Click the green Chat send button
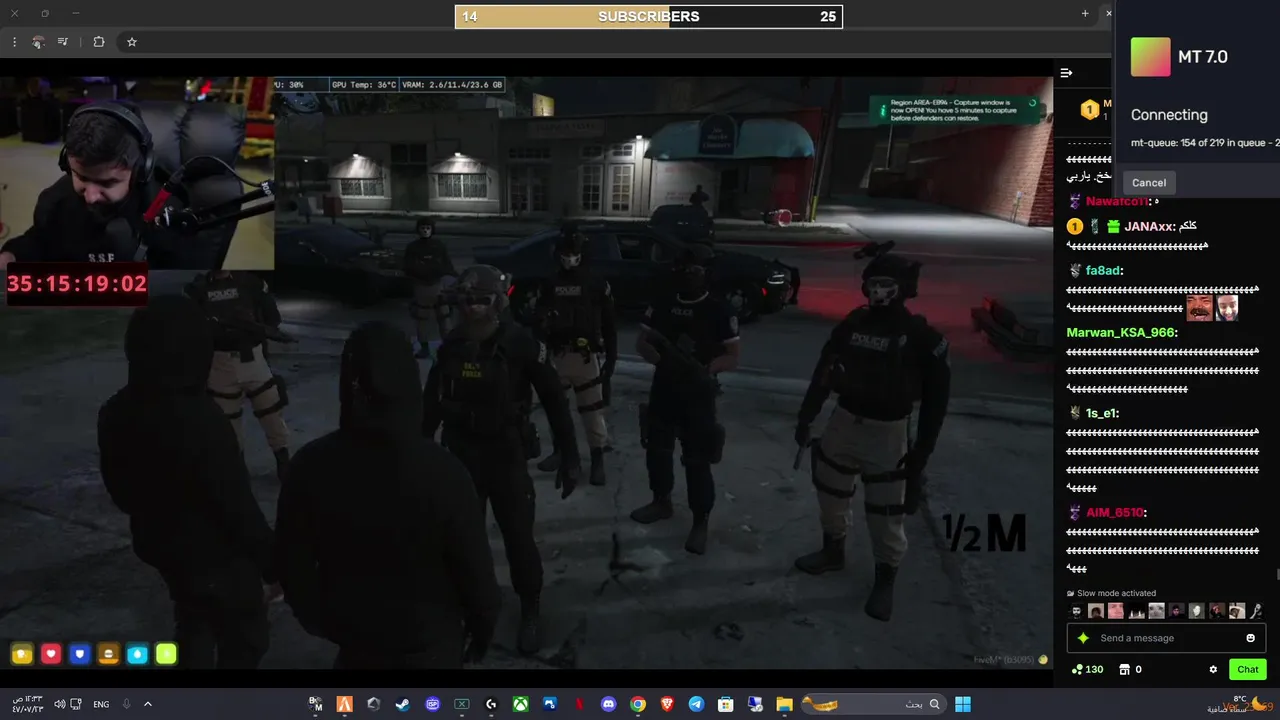Image resolution: width=1280 pixels, height=720 pixels. point(1248,669)
